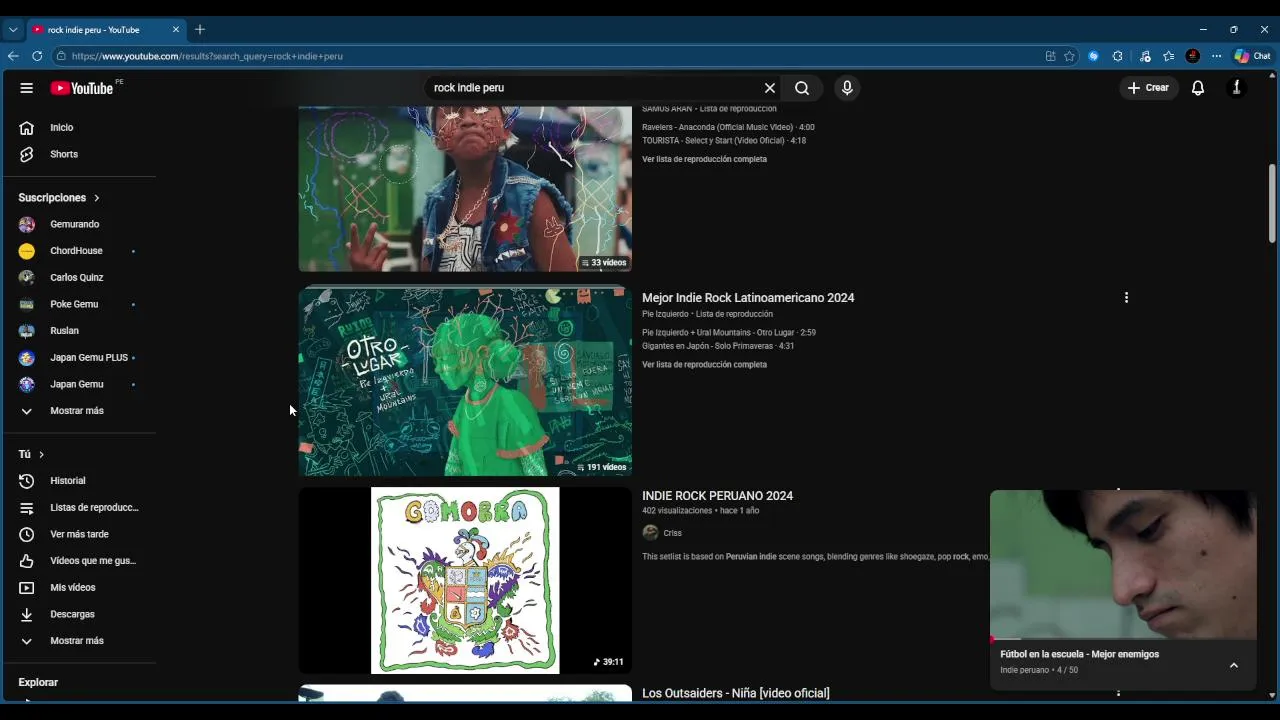Click the browser address bar URL
This screenshot has width=1280, height=720.
pos(207,56)
